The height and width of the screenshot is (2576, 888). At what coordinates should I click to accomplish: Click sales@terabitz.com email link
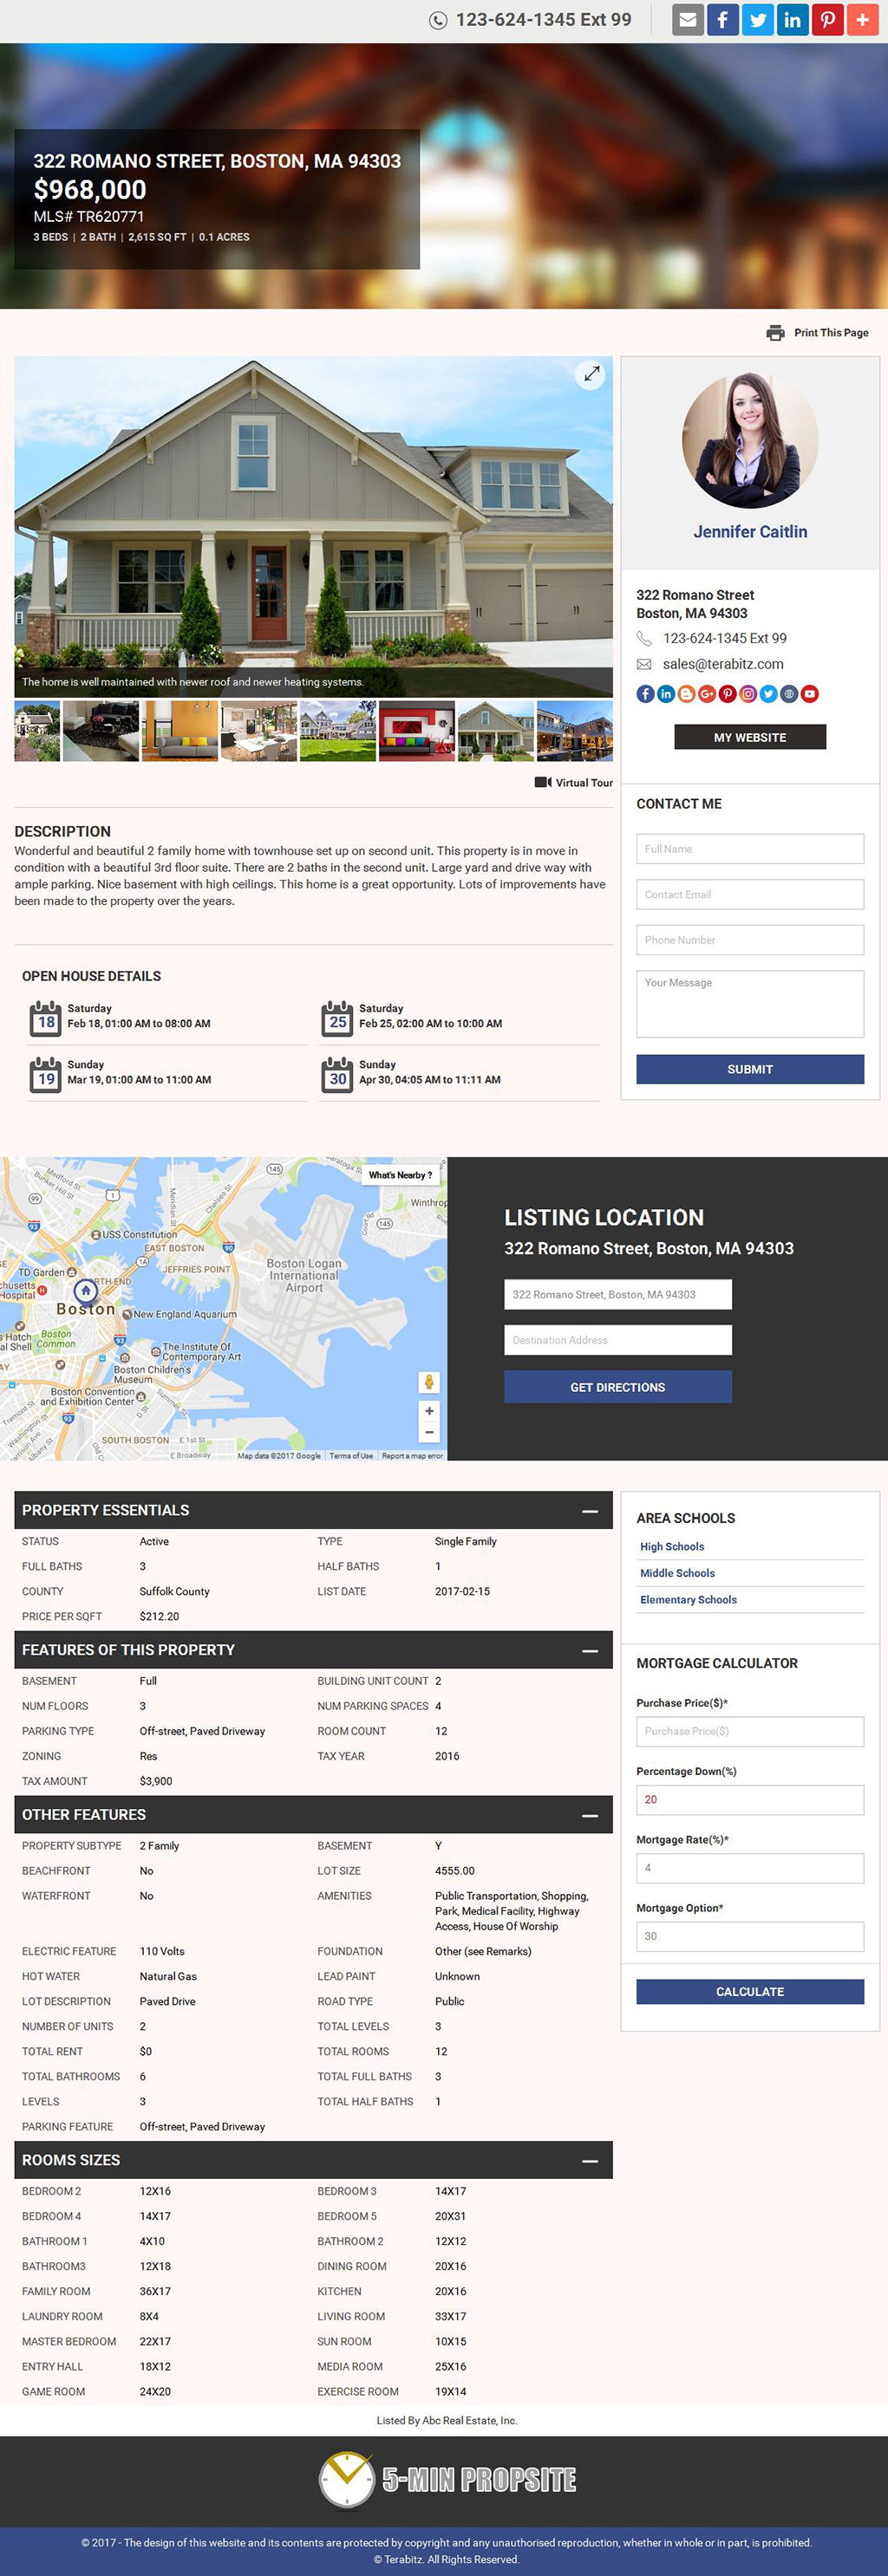pos(723,664)
